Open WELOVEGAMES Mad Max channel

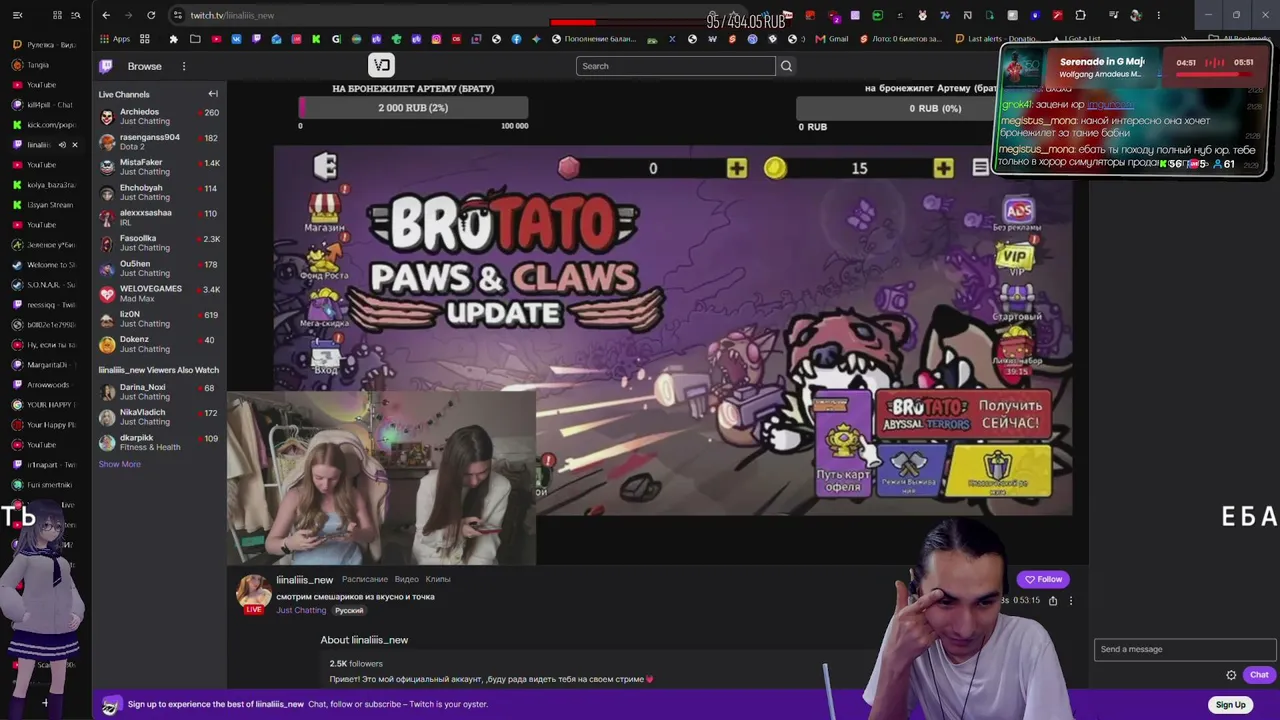point(159,294)
